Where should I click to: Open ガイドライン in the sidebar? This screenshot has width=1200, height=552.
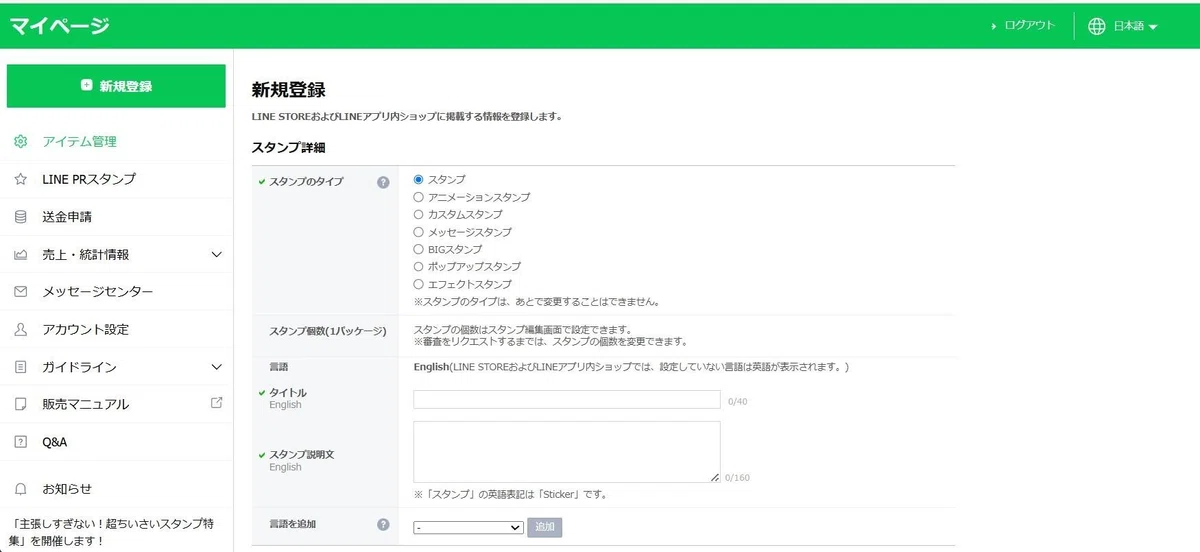pos(80,367)
